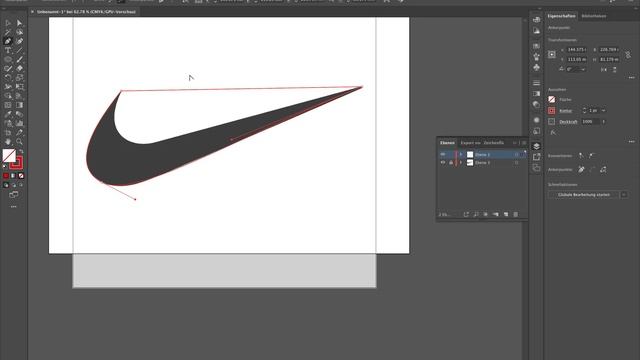Swap fill and stroke colors arrow
This screenshot has height=360, width=640.
click(21, 151)
